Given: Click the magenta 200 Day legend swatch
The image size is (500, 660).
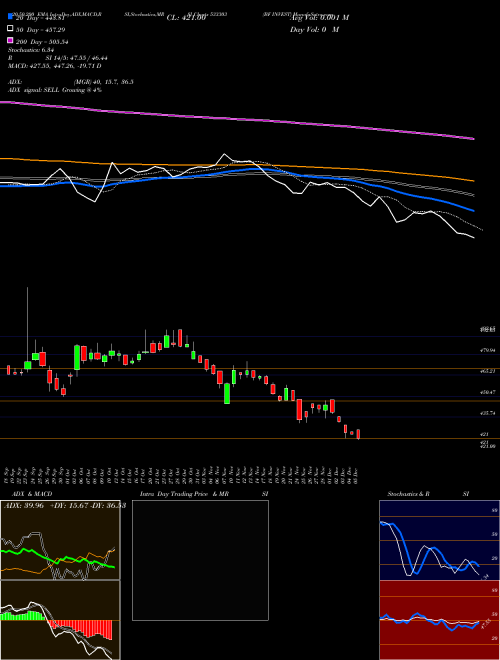Looking at the screenshot, I should (x=11, y=41).
